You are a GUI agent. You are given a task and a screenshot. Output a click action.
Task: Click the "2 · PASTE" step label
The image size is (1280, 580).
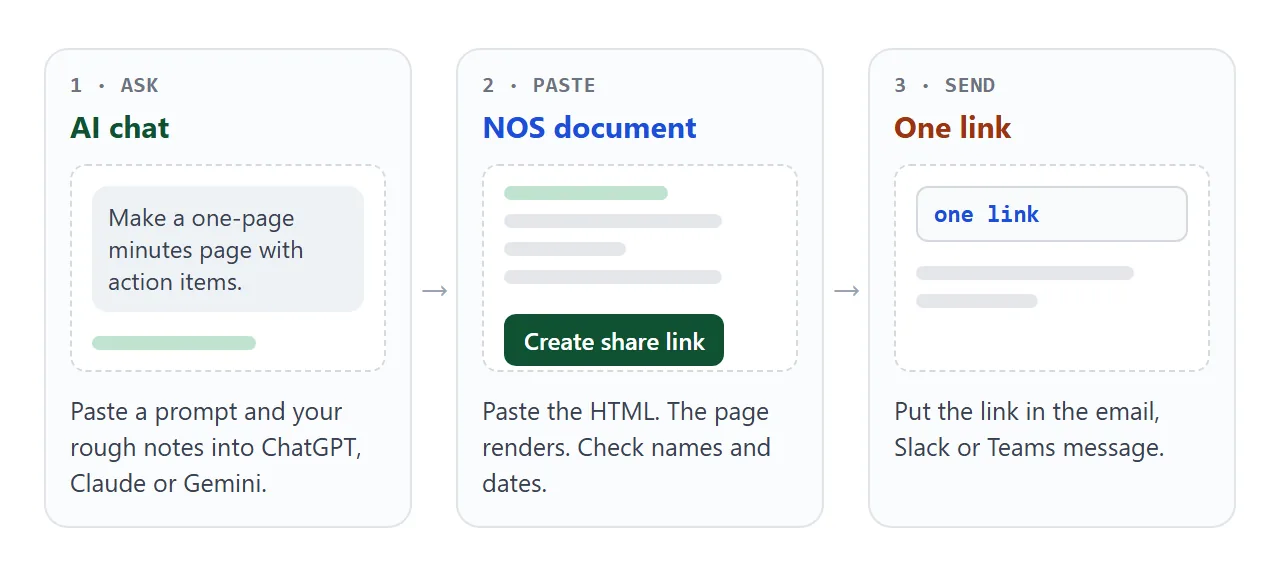539,85
